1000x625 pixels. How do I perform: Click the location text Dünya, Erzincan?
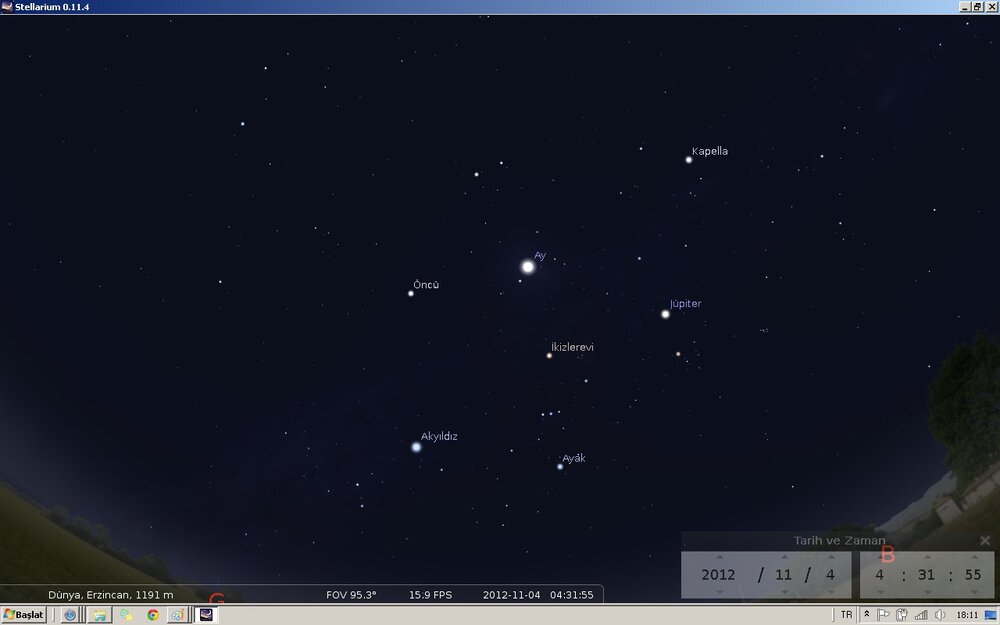click(x=111, y=595)
